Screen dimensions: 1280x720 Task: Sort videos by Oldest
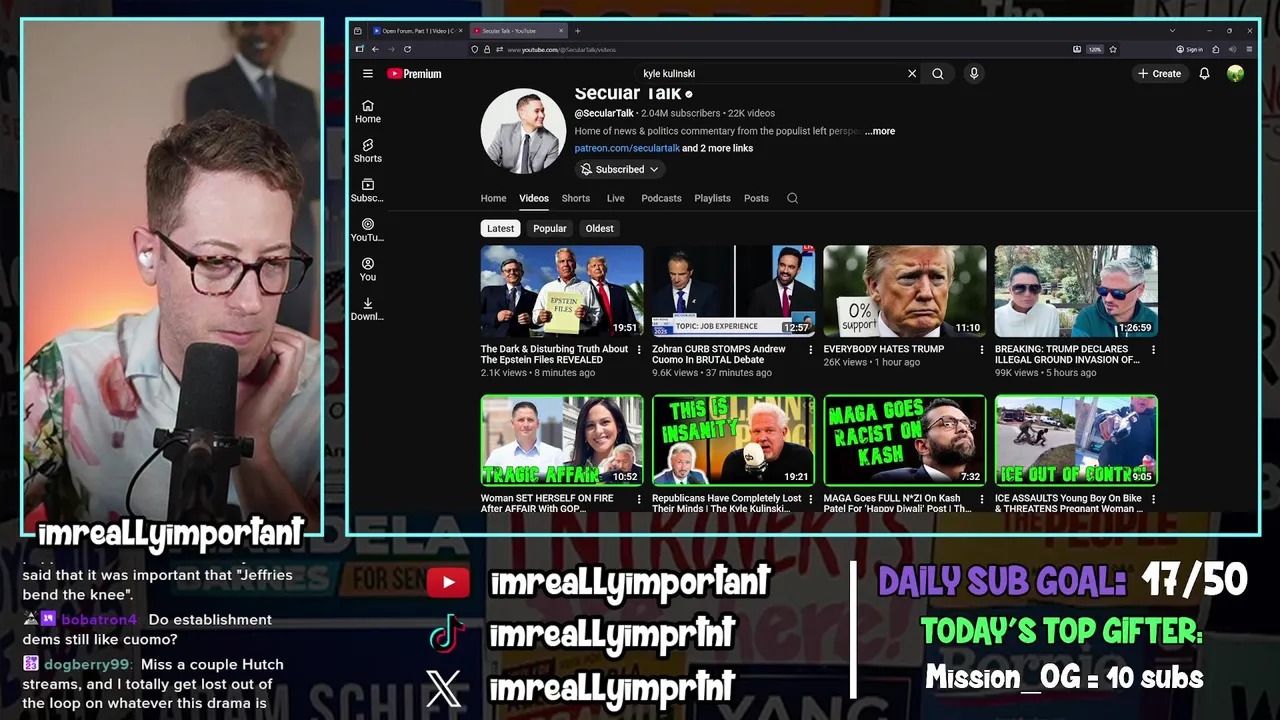600,228
